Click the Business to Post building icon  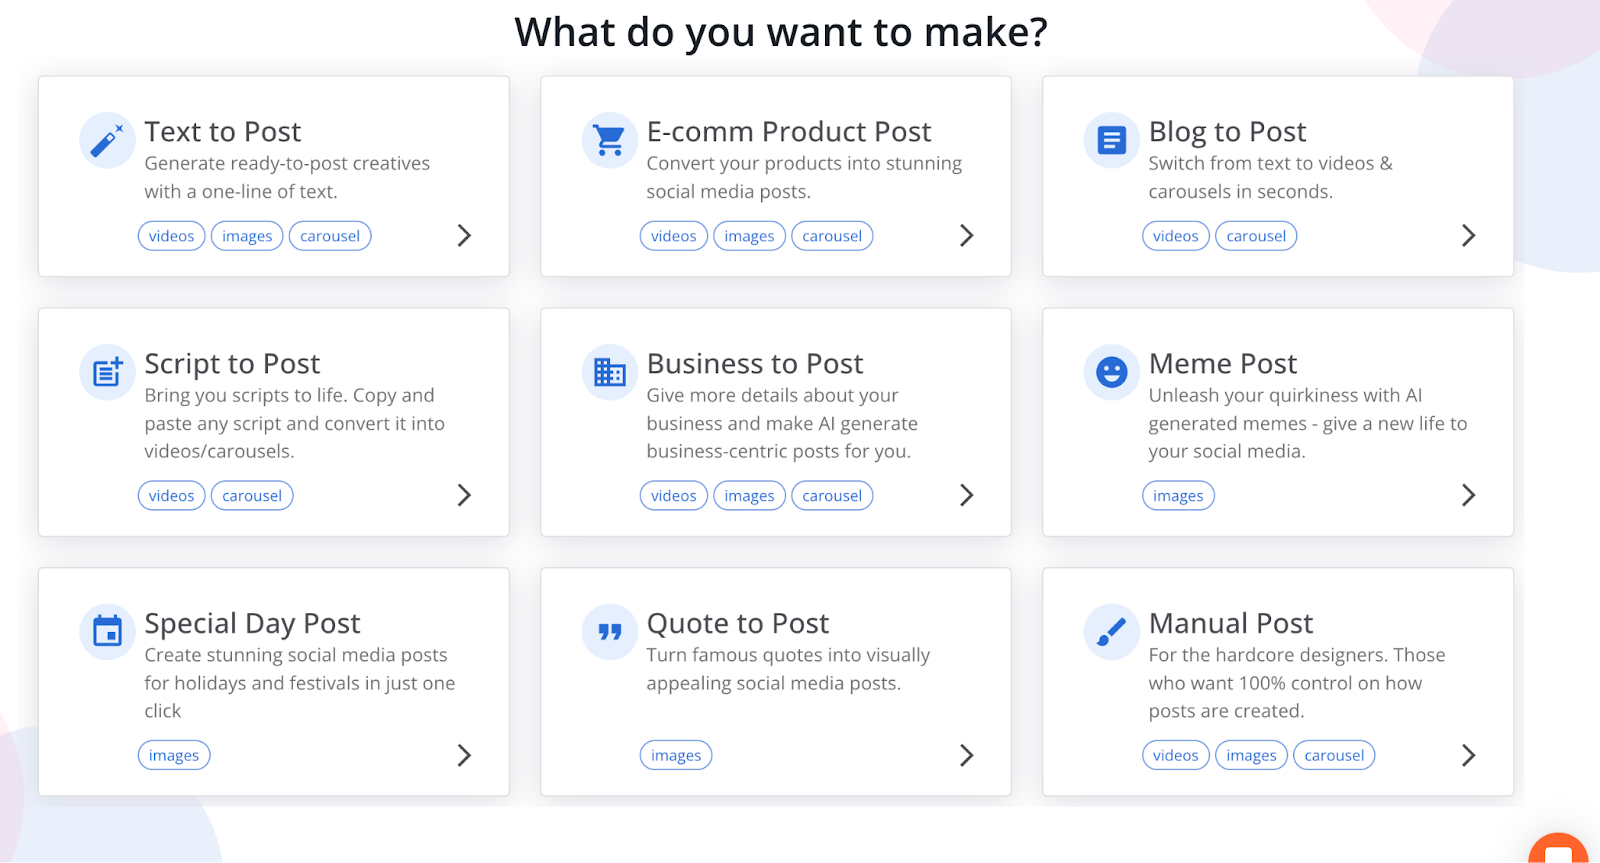click(x=609, y=372)
